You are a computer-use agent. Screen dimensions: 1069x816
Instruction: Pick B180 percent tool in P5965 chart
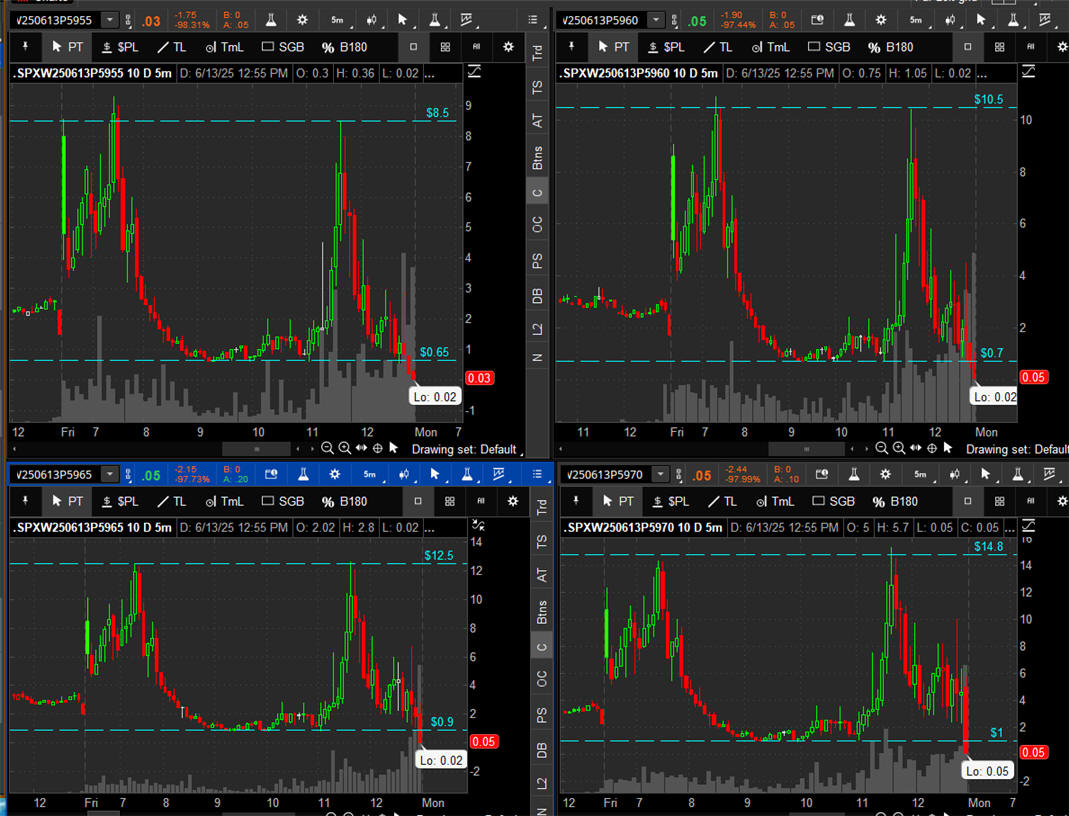343,501
